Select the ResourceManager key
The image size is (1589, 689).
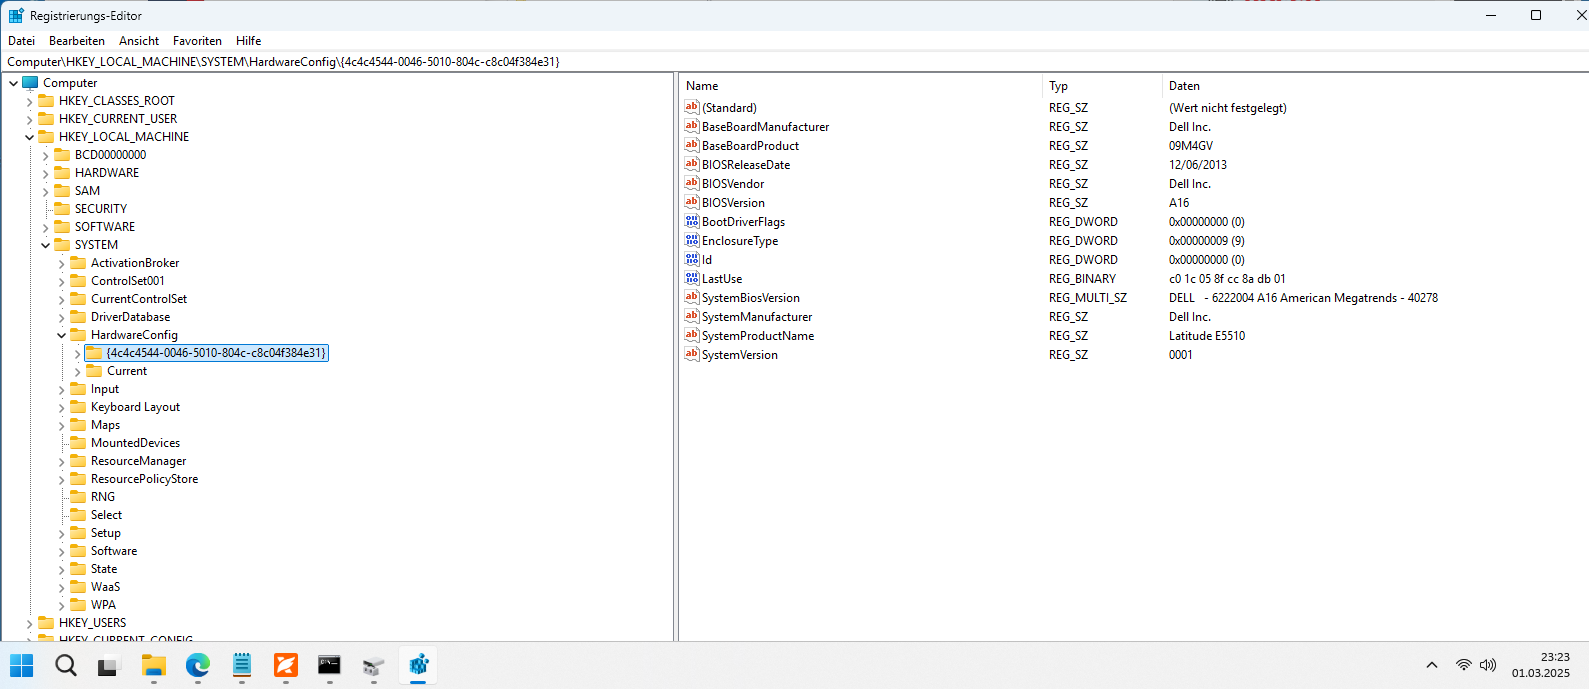point(138,461)
